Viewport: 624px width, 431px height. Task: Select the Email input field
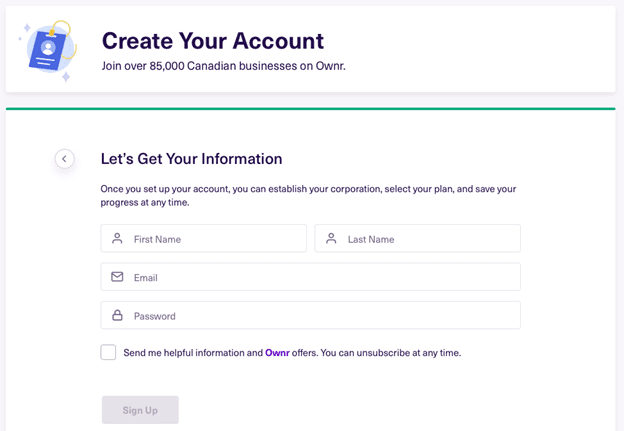310,277
